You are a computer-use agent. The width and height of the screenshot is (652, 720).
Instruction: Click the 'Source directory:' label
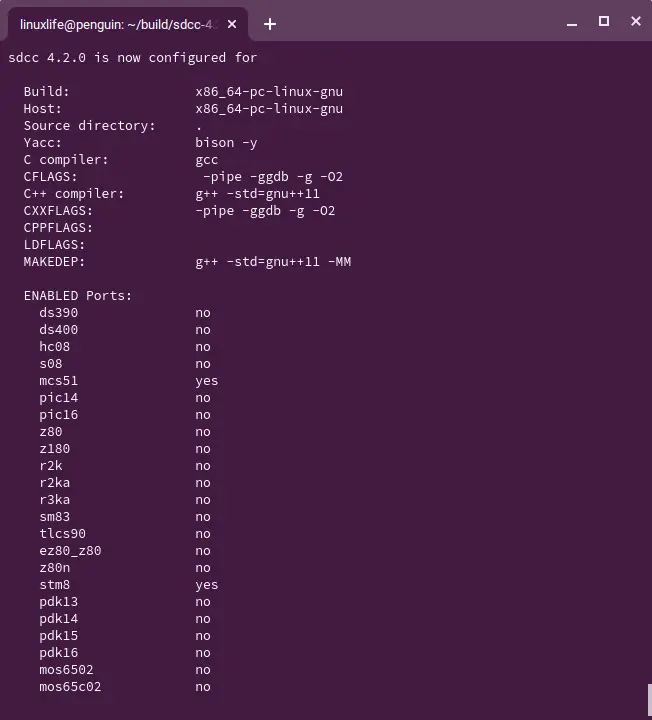(90, 126)
